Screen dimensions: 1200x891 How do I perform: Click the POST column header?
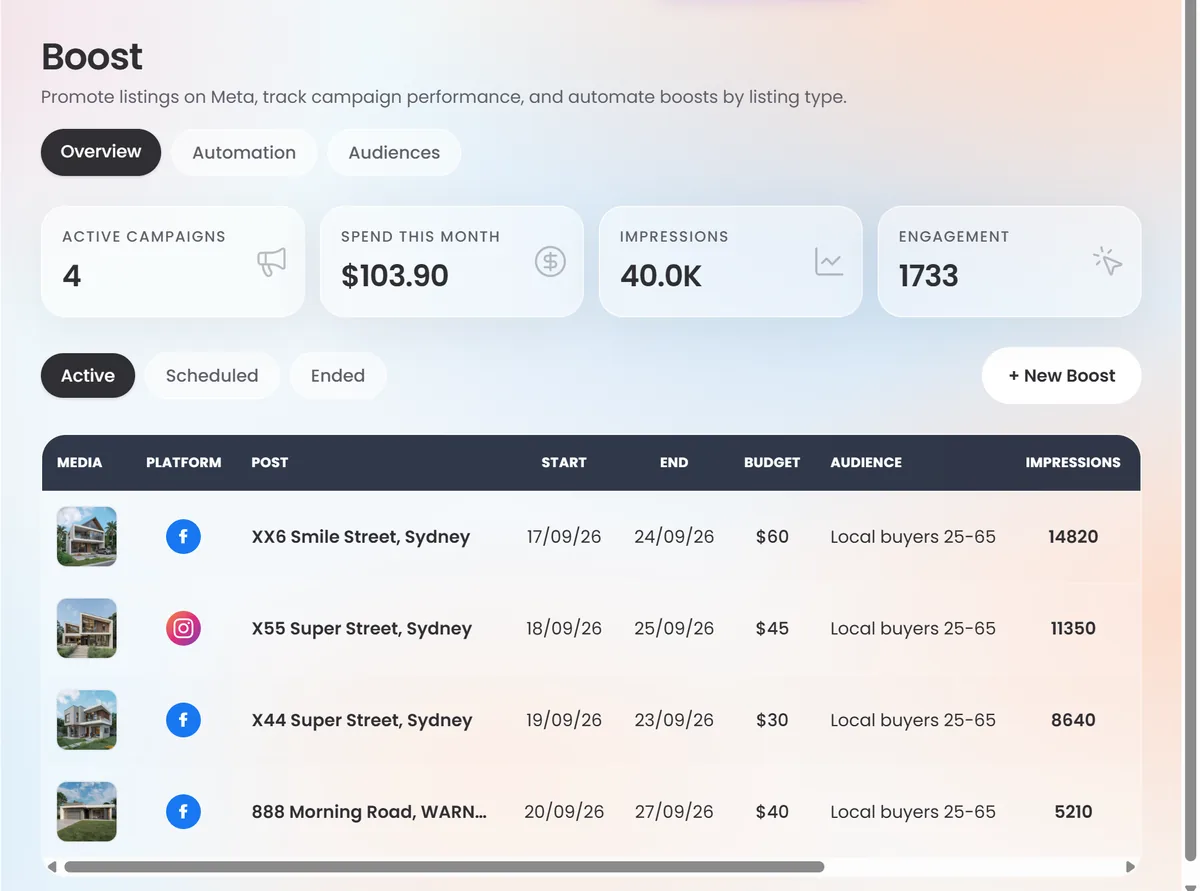[270, 463]
